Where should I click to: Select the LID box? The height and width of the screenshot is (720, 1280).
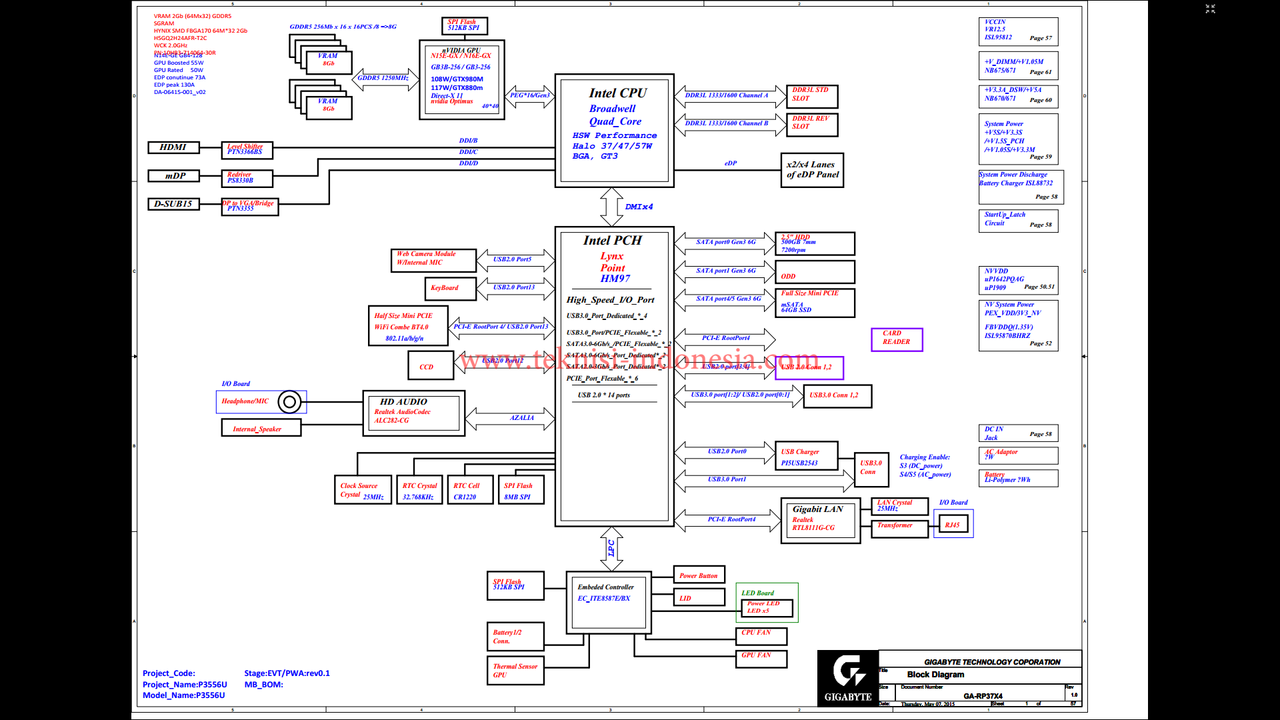(701, 598)
